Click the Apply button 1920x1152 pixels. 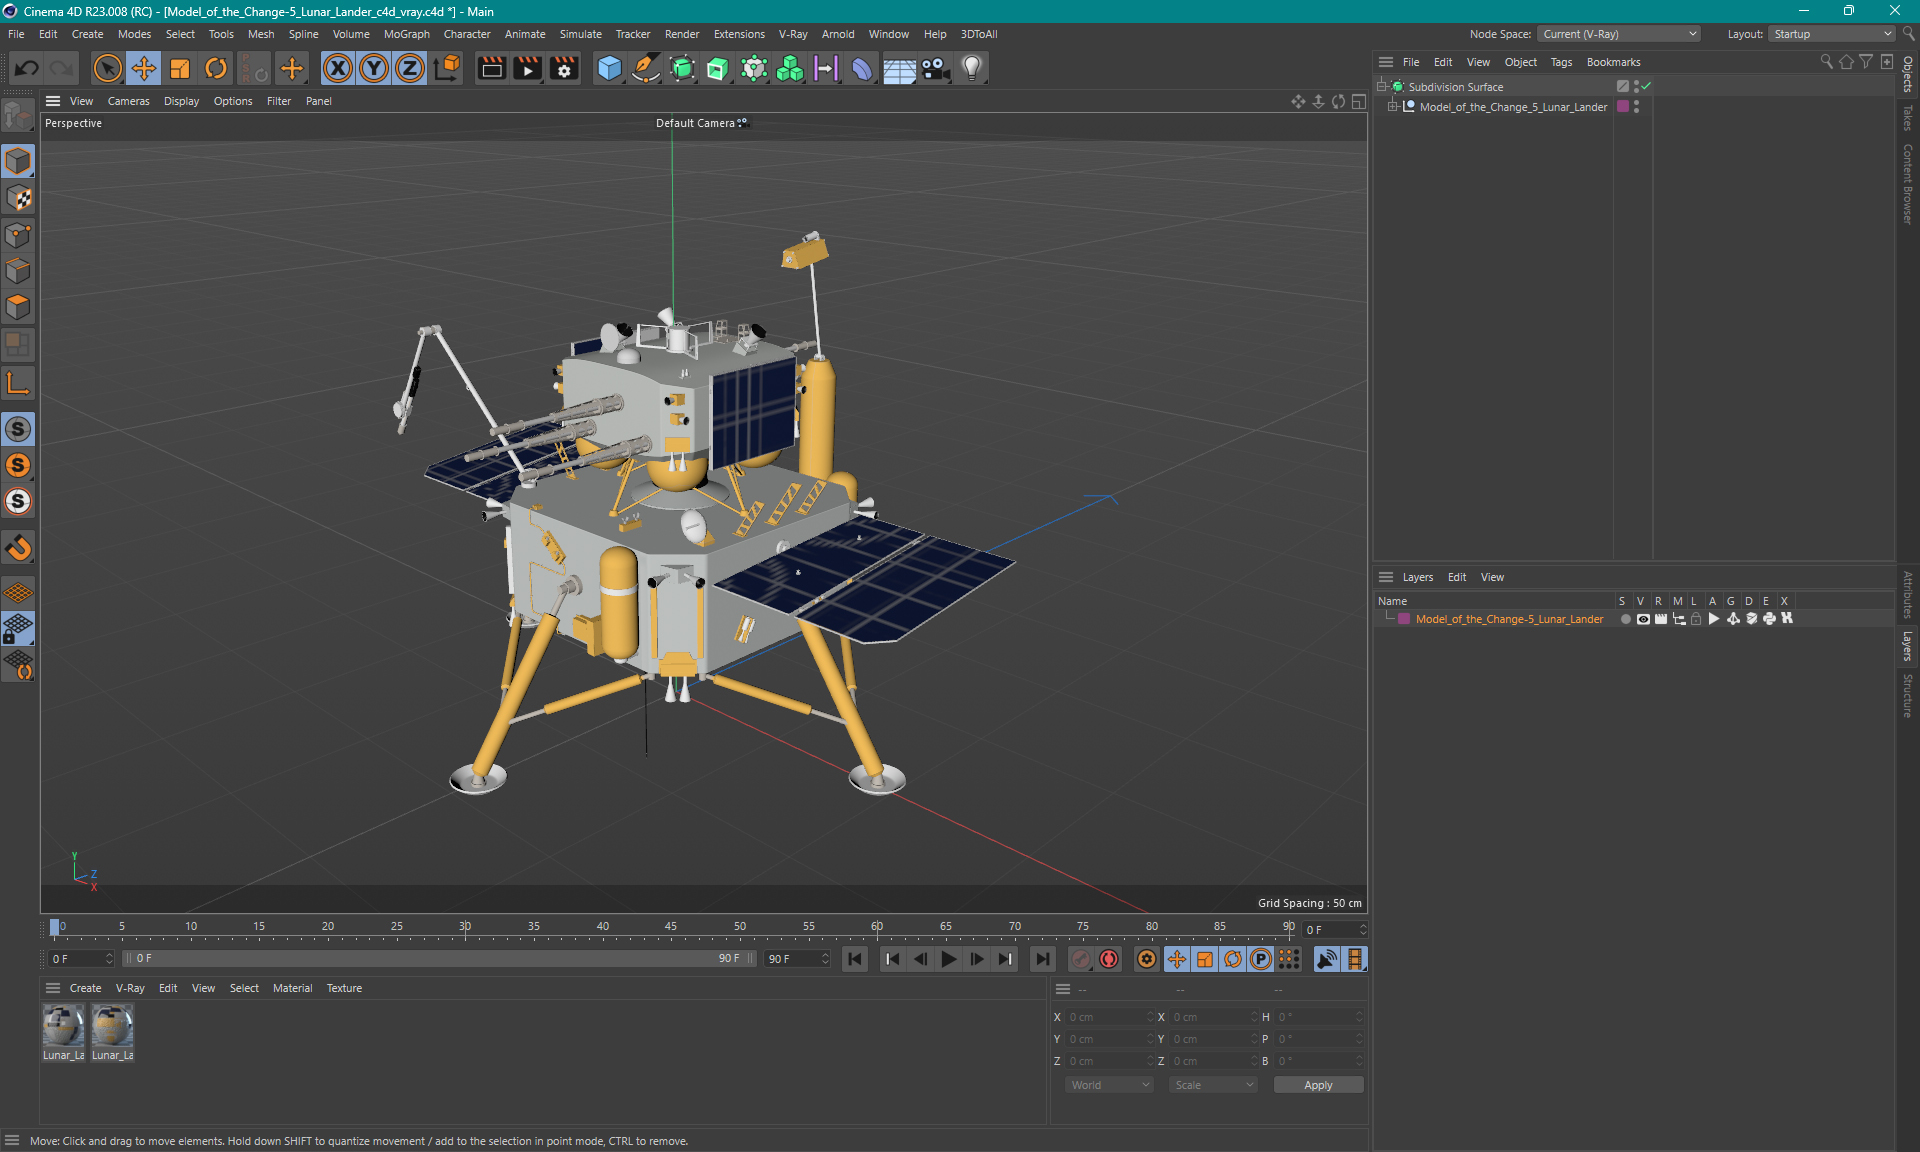(x=1318, y=1085)
